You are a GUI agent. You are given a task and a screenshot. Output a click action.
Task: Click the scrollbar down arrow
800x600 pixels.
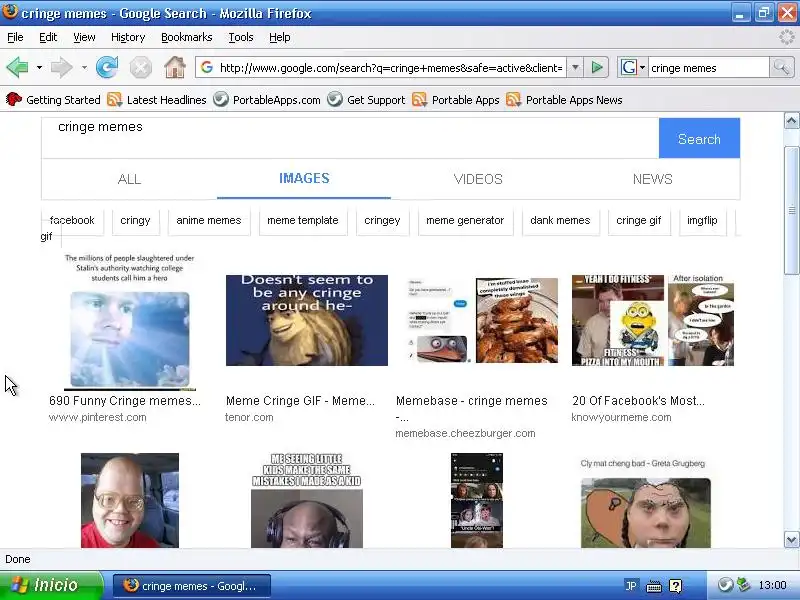coord(791,539)
